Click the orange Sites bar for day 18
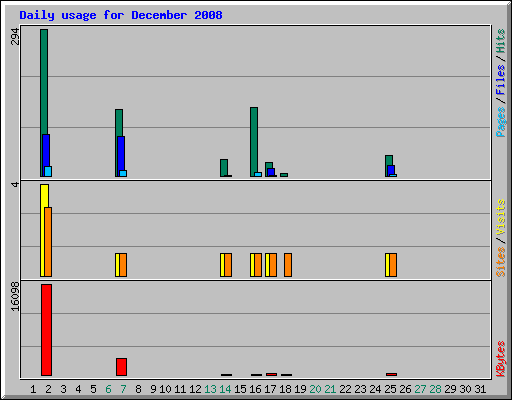Image resolution: width=512 pixels, height=400 pixels. pyautogui.click(x=288, y=265)
